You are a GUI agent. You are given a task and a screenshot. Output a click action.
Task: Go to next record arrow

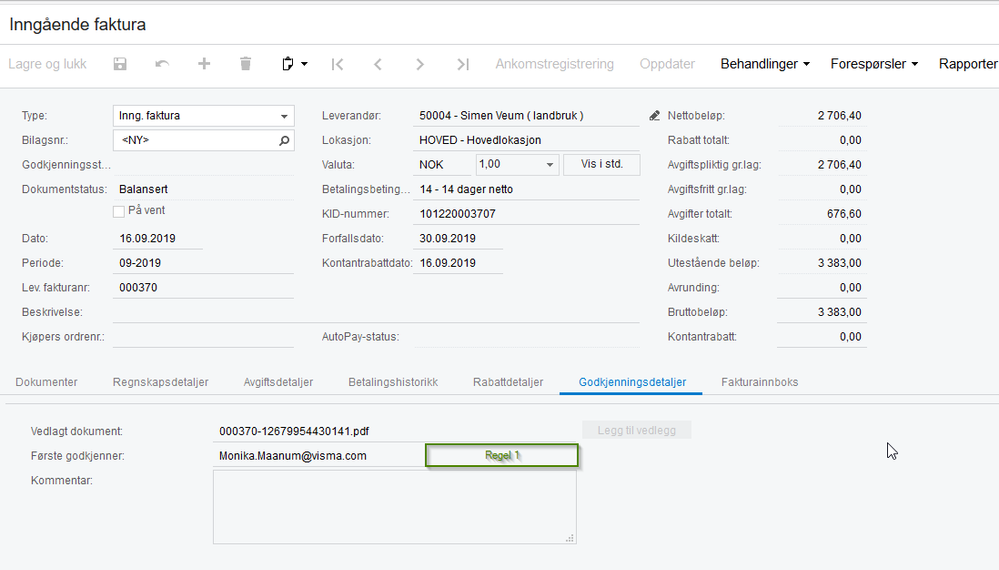(419, 64)
